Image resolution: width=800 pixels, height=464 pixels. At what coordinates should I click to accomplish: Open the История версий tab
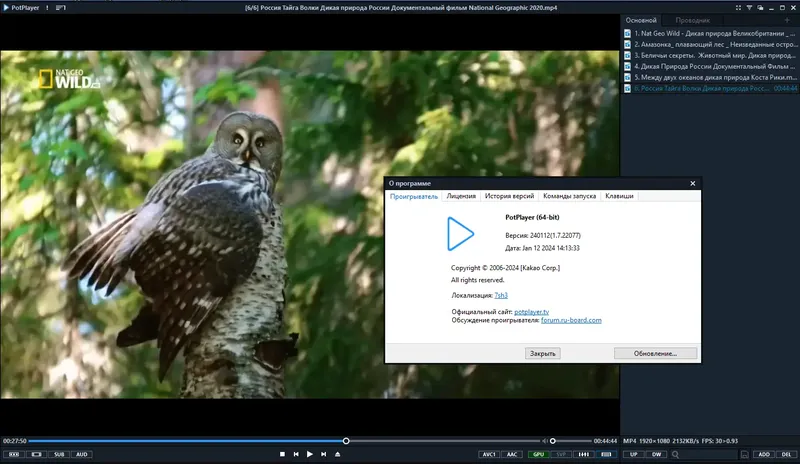[509, 196]
